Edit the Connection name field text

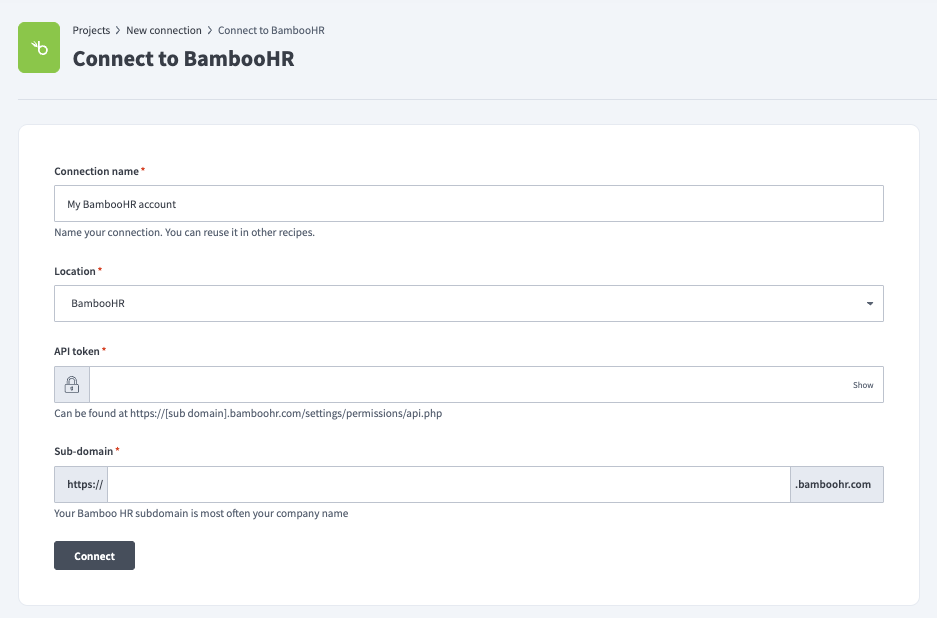pos(469,203)
